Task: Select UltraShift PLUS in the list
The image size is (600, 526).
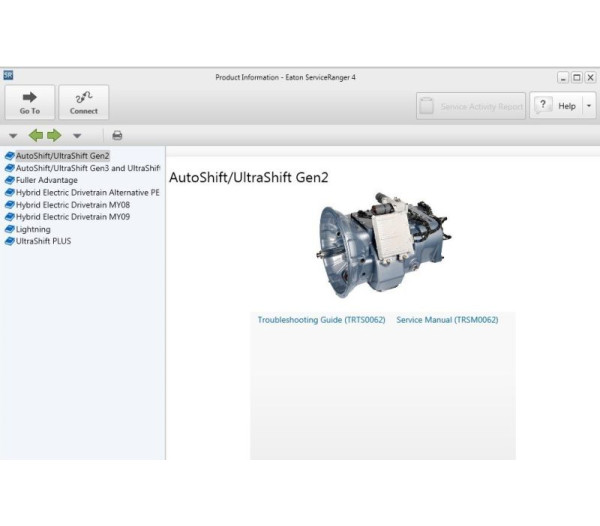Action: [43, 241]
